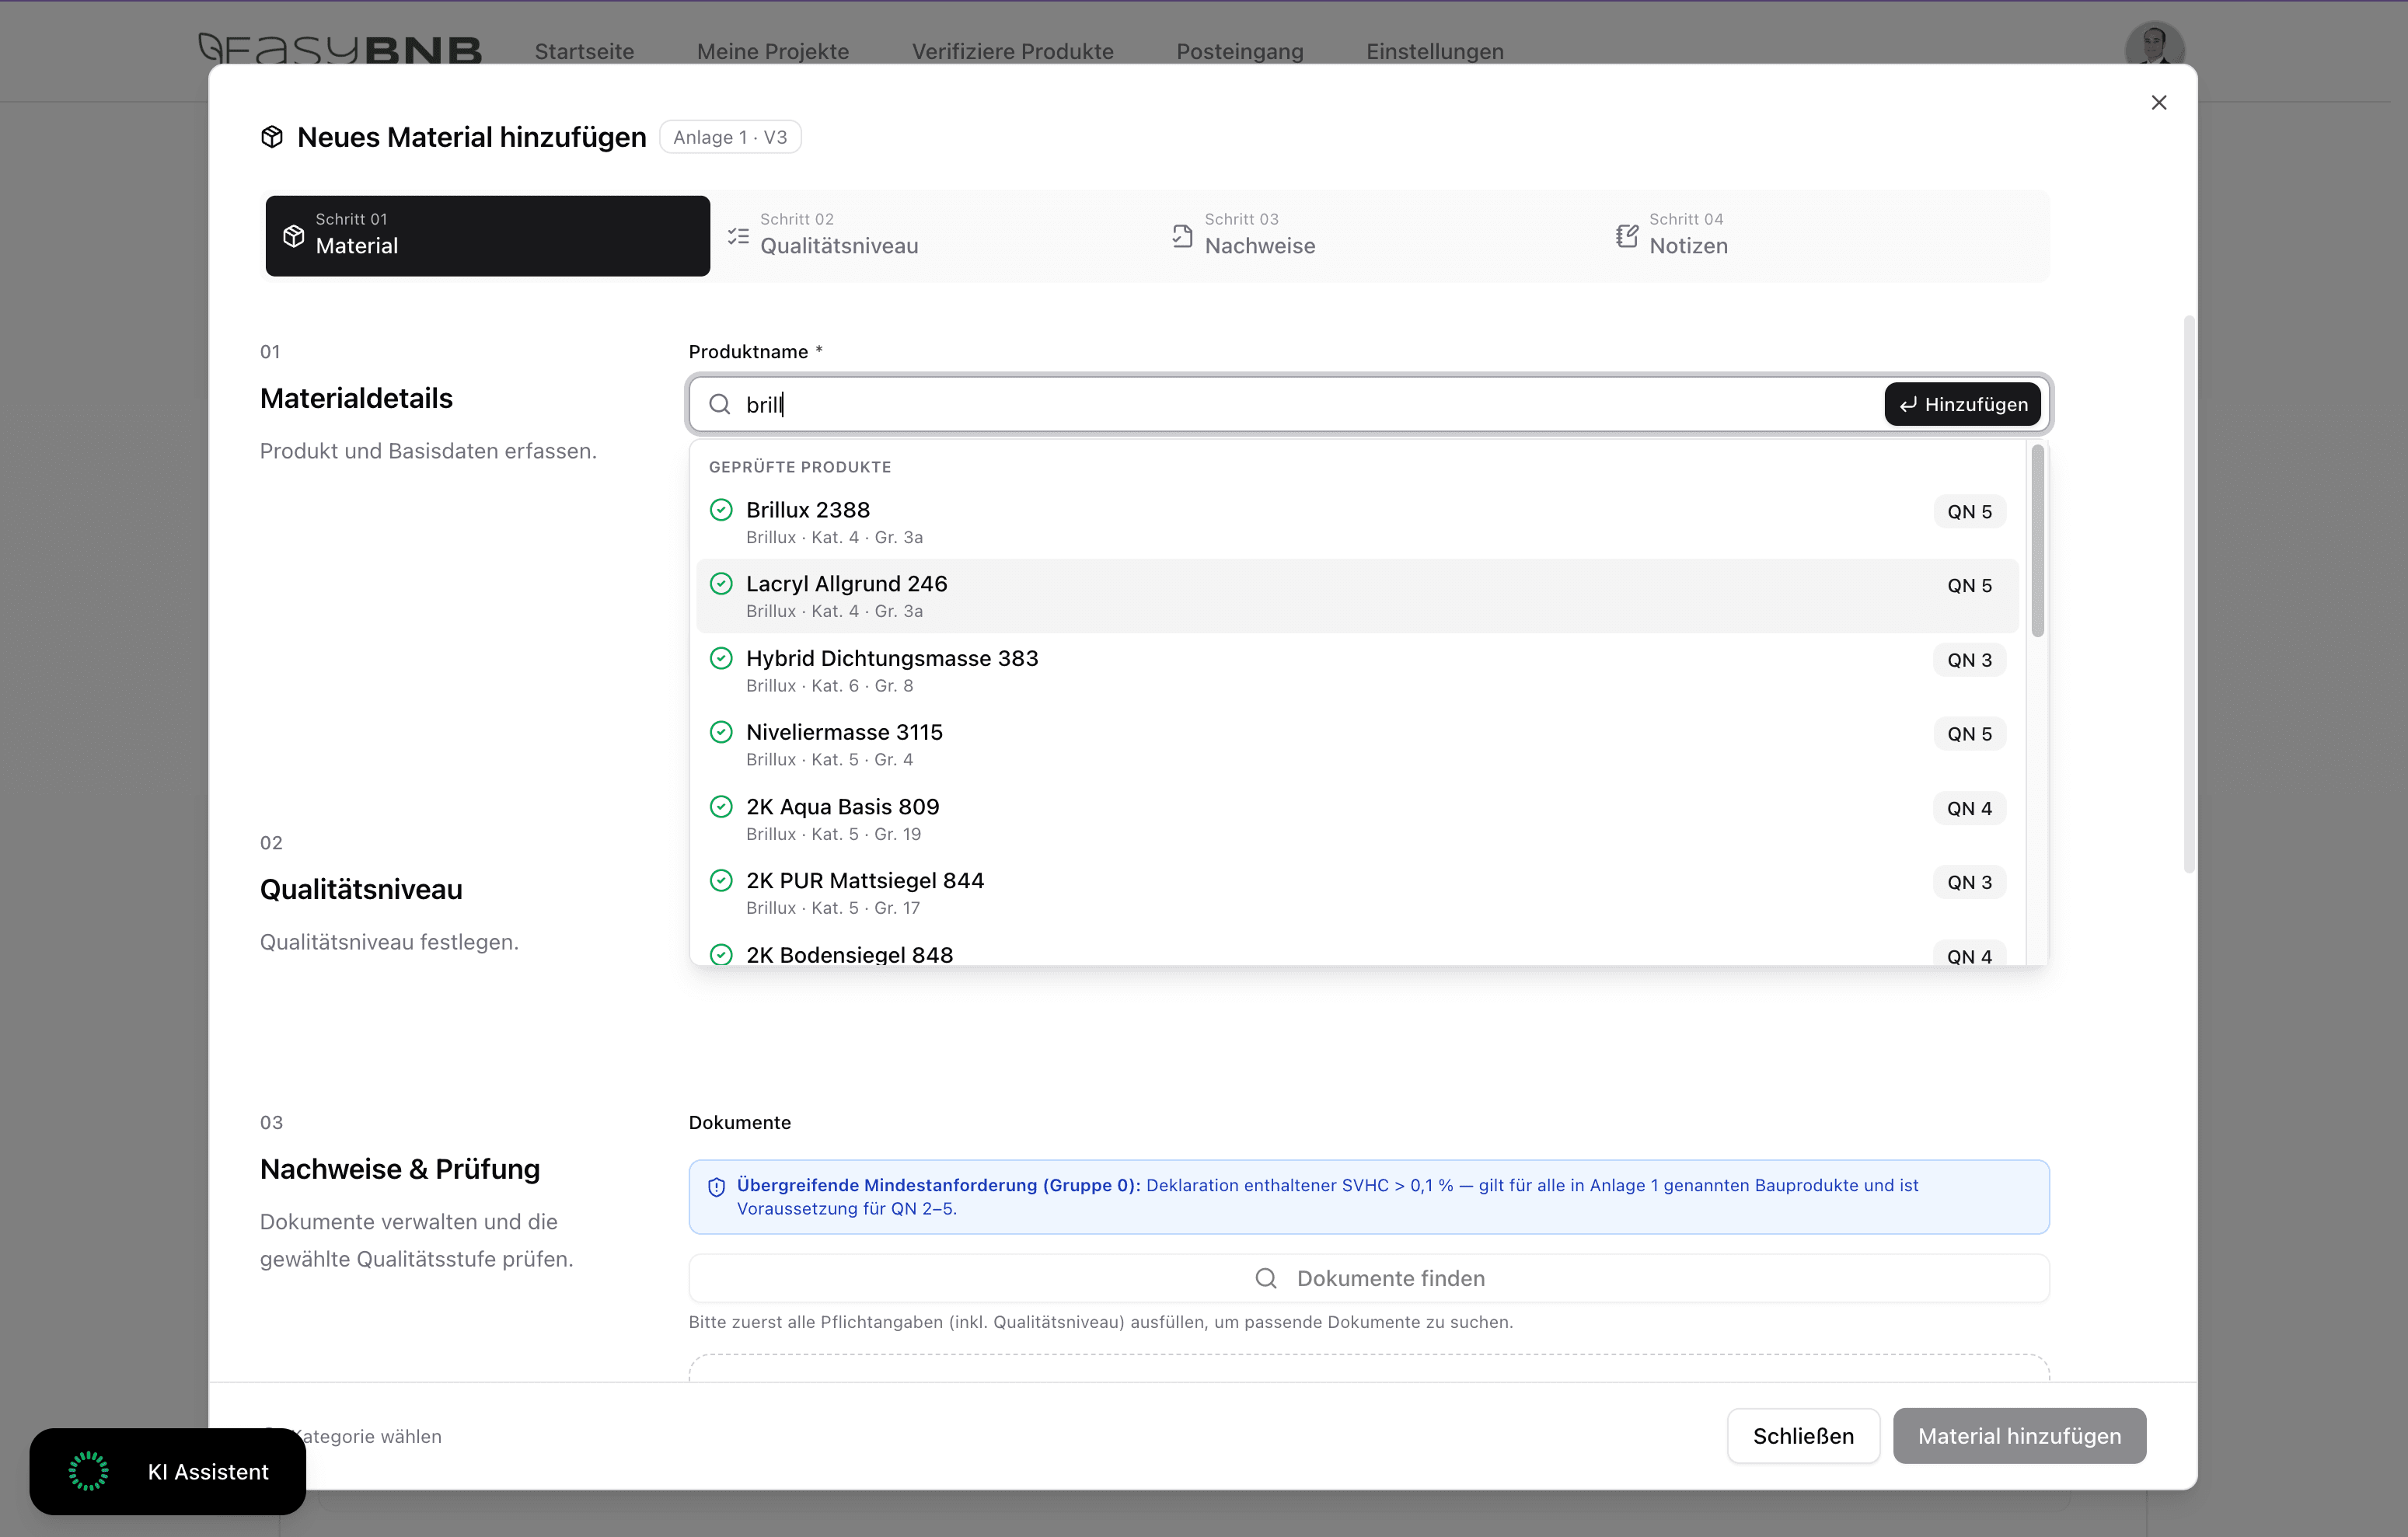This screenshot has height=1537, width=2408.
Task: Select Brillux 2388 from the suggestions
Action: [1357, 522]
